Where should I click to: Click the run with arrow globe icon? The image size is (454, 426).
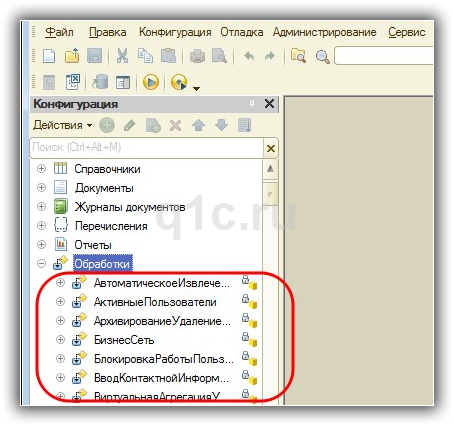point(179,82)
